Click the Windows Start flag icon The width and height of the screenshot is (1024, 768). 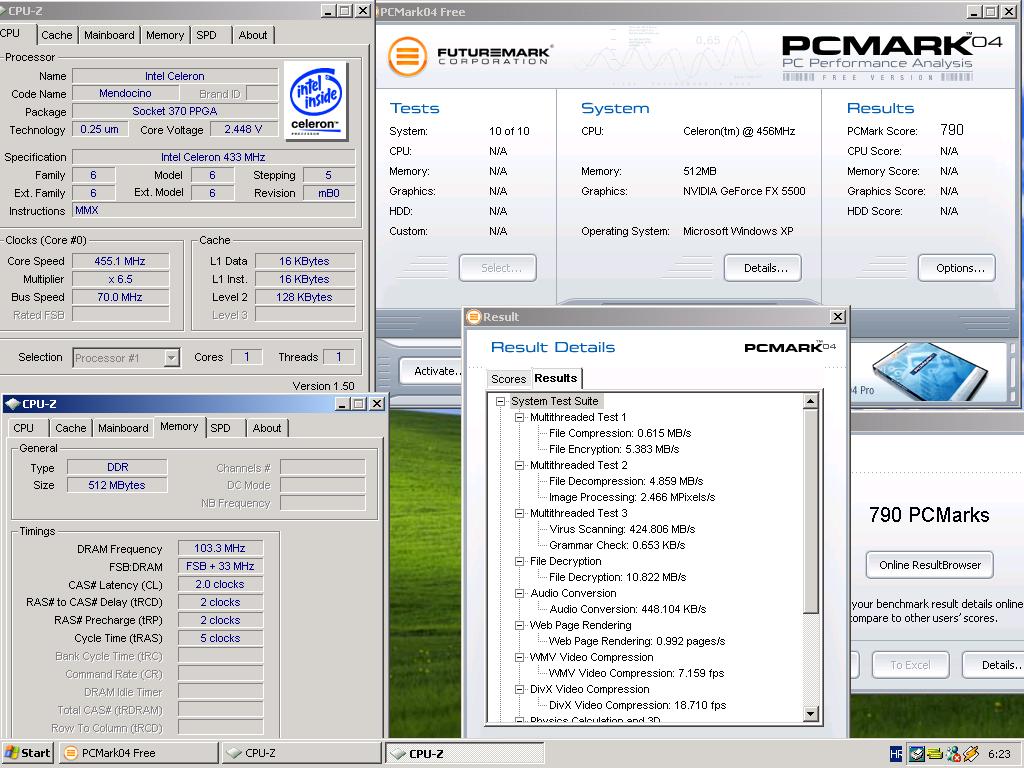[12, 753]
